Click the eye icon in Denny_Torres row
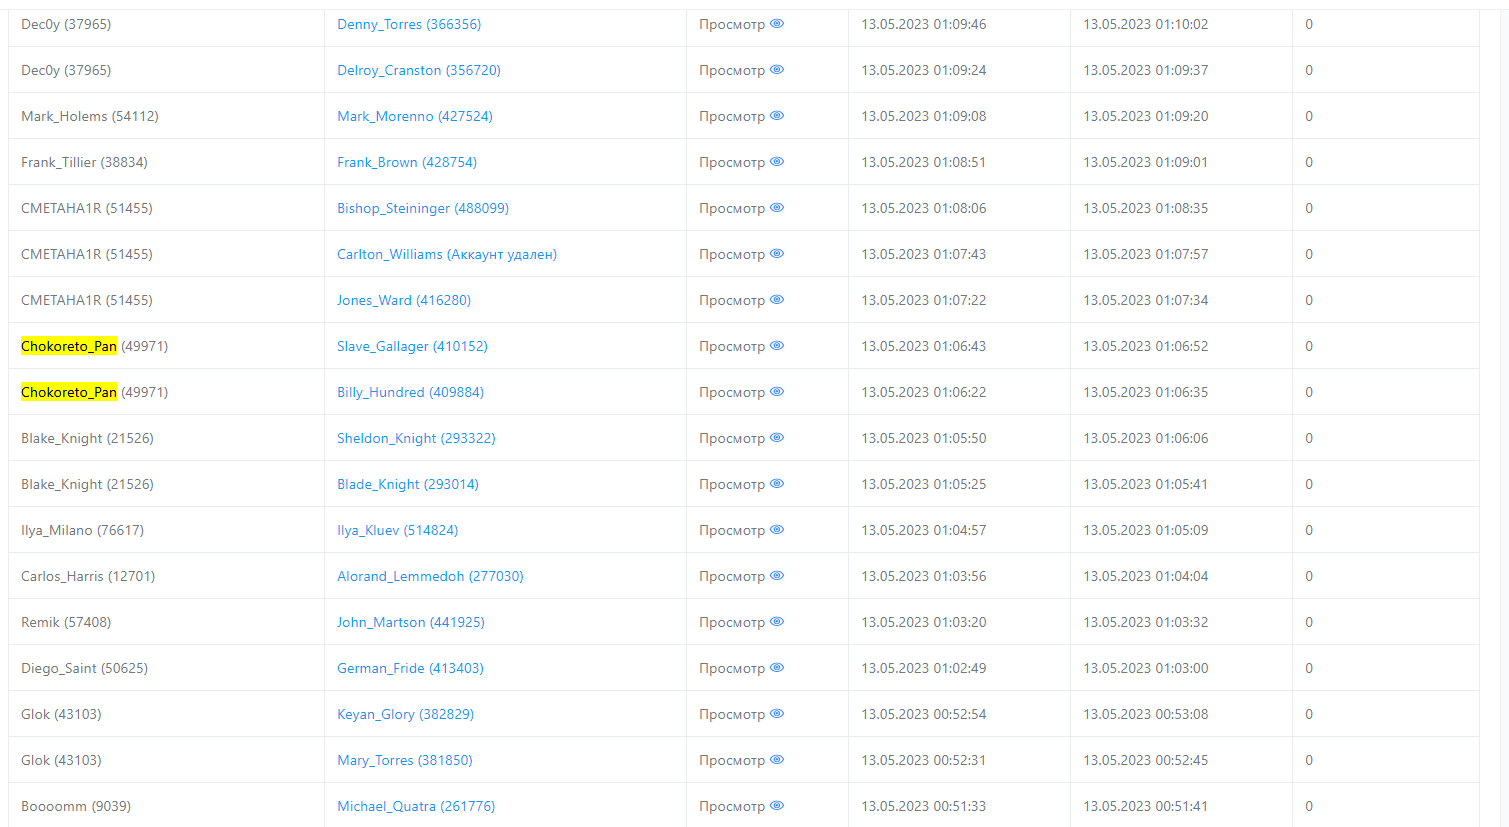 pyautogui.click(x=777, y=24)
